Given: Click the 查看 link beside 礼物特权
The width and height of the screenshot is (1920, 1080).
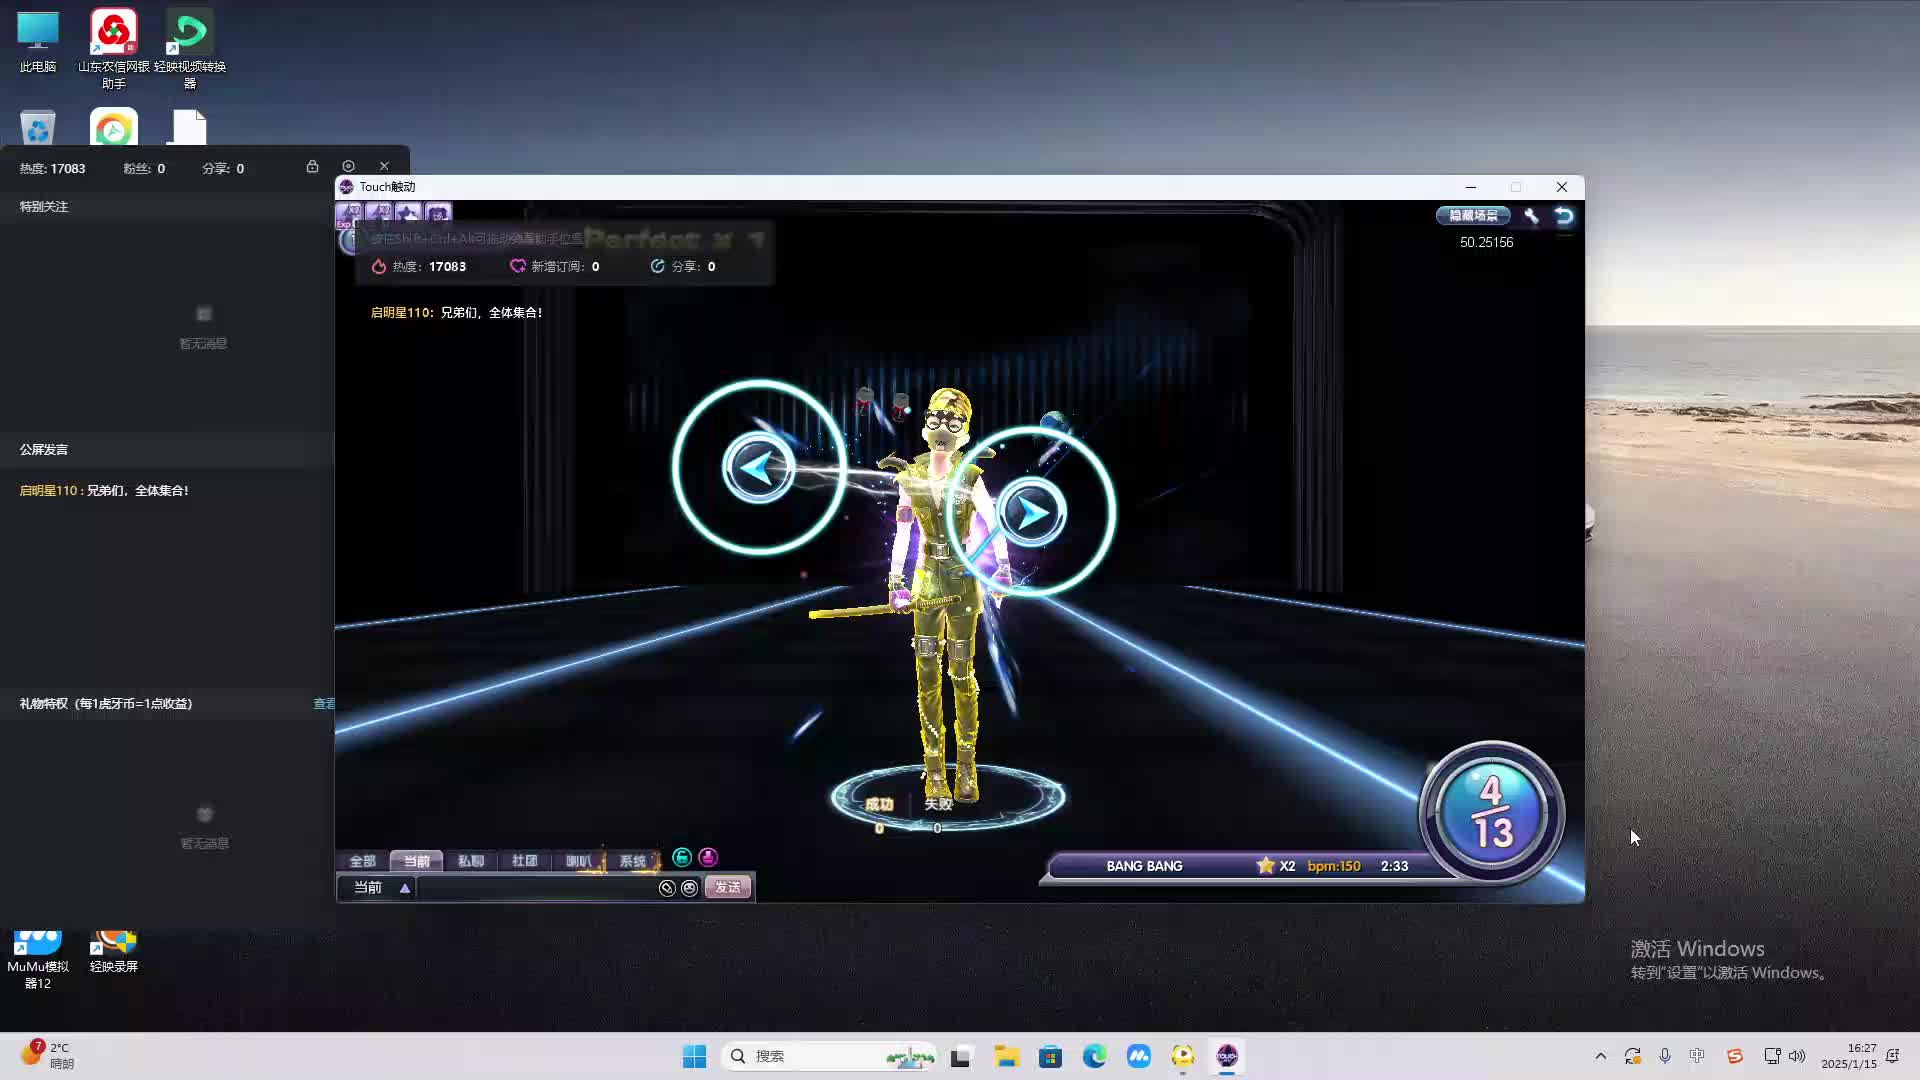Looking at the screenshot, I should click(x=324, y=704).
